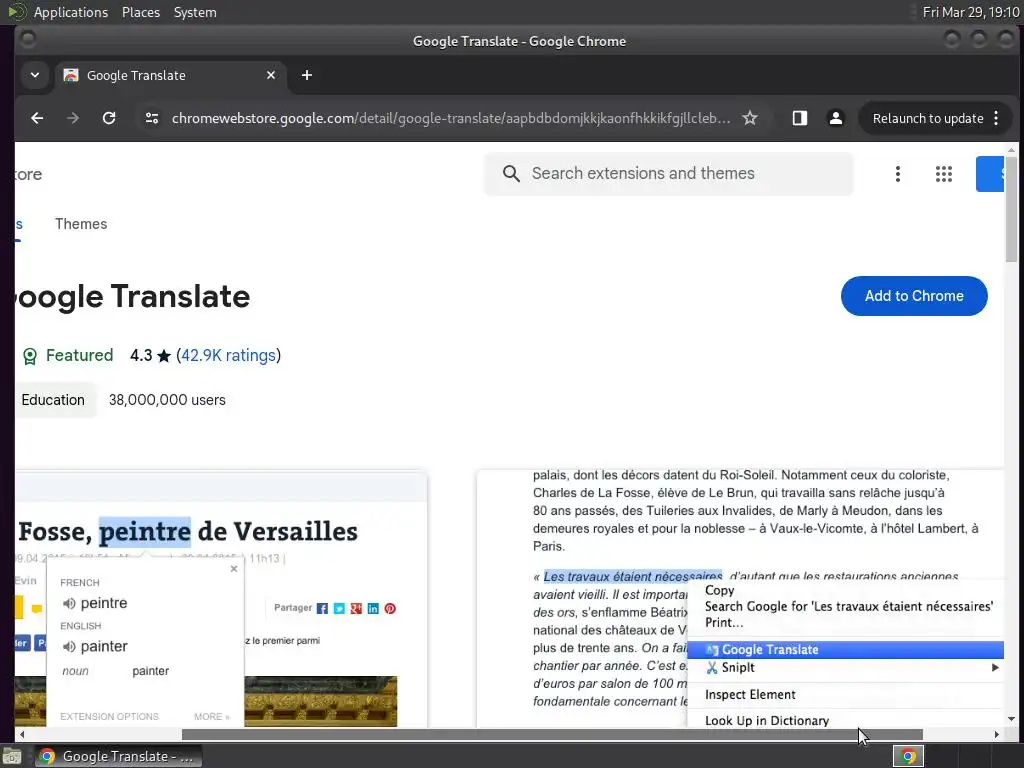Click the Add to Chrome button
This screenshot has width=1024, height=768.
(914, 296)
